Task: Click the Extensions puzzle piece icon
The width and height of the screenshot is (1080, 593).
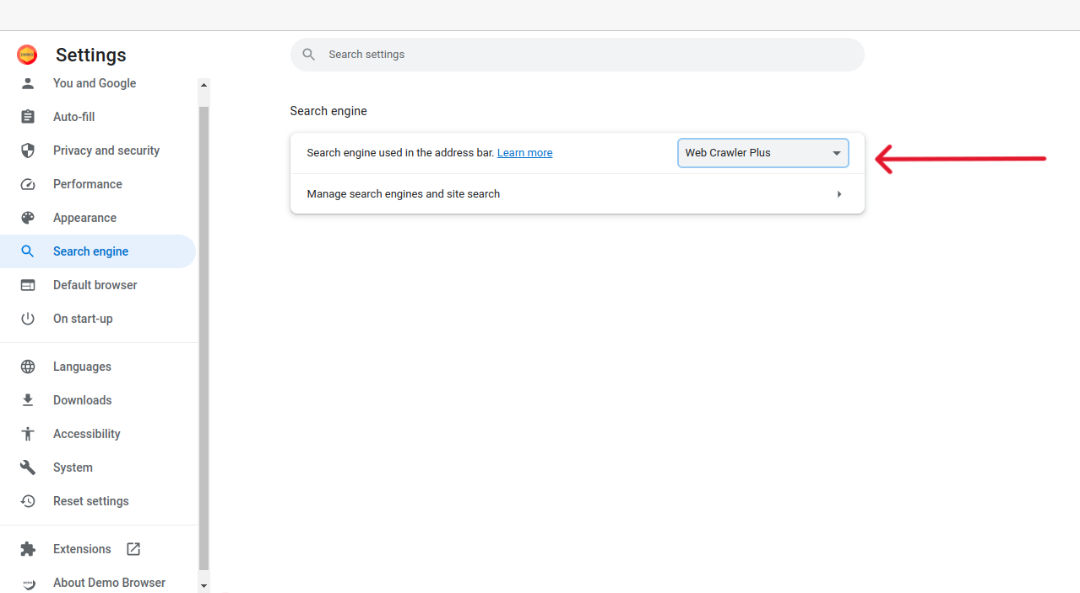Action: tap(28, 549)
